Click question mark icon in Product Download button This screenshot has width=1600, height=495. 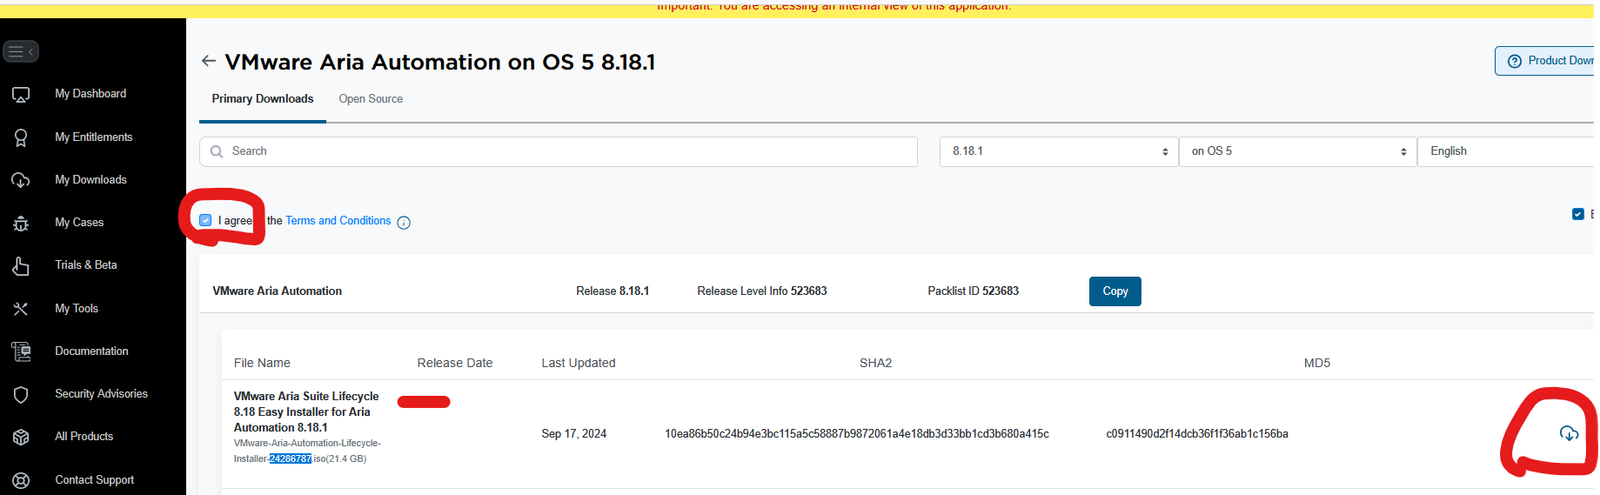tap(1514, 61)
